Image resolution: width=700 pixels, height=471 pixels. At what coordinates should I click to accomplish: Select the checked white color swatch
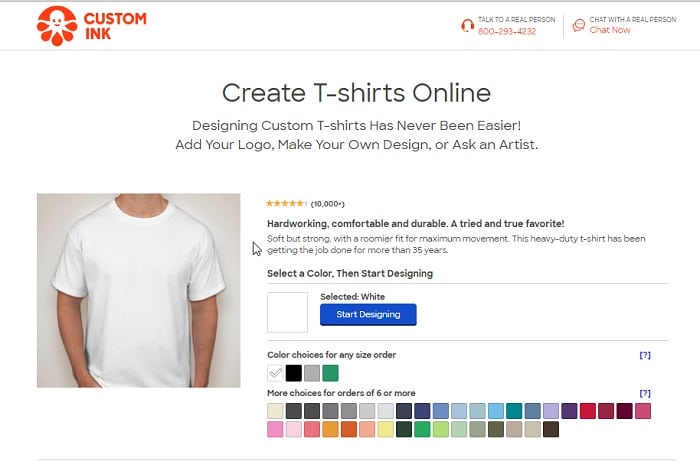coord(275,373)
